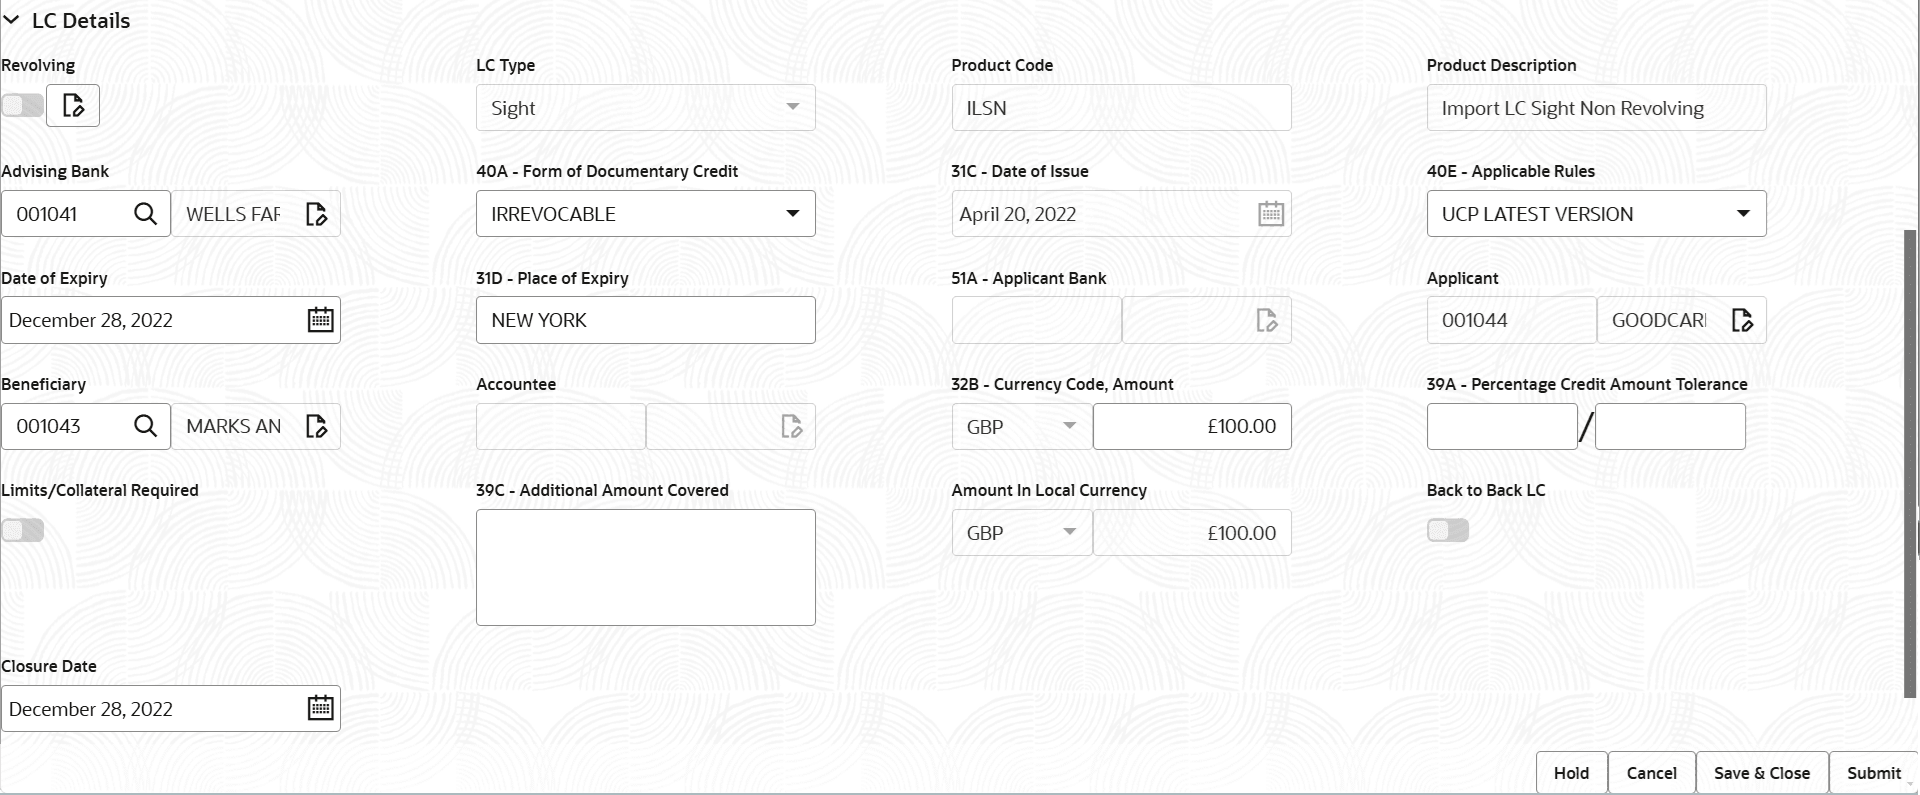The width and height of the screenshot is (1920, 795).
Task: Open the calendar for Date of Expiry
Action: [x=320, y=319]
